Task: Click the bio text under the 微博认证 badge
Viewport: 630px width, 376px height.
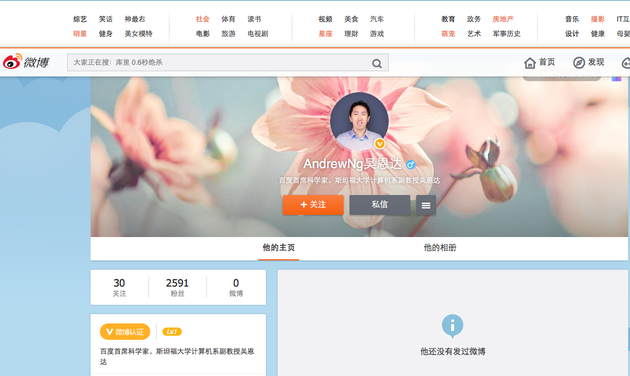Action: [x=177, y=356]
